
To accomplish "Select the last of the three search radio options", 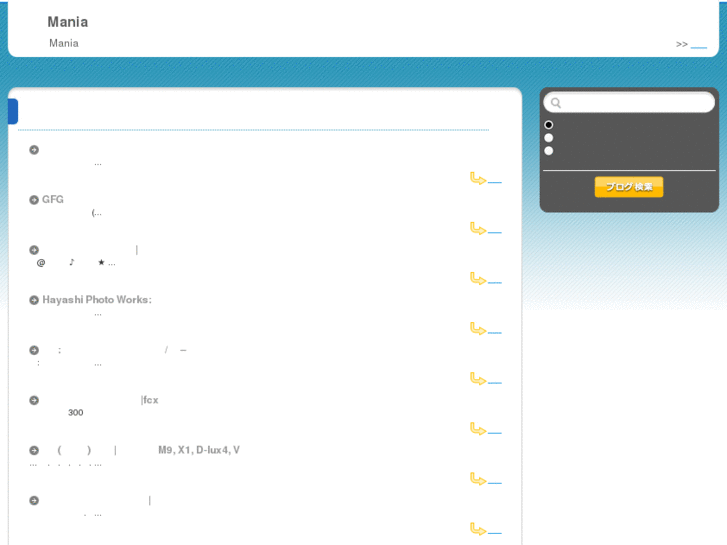I will click(548, 151).
